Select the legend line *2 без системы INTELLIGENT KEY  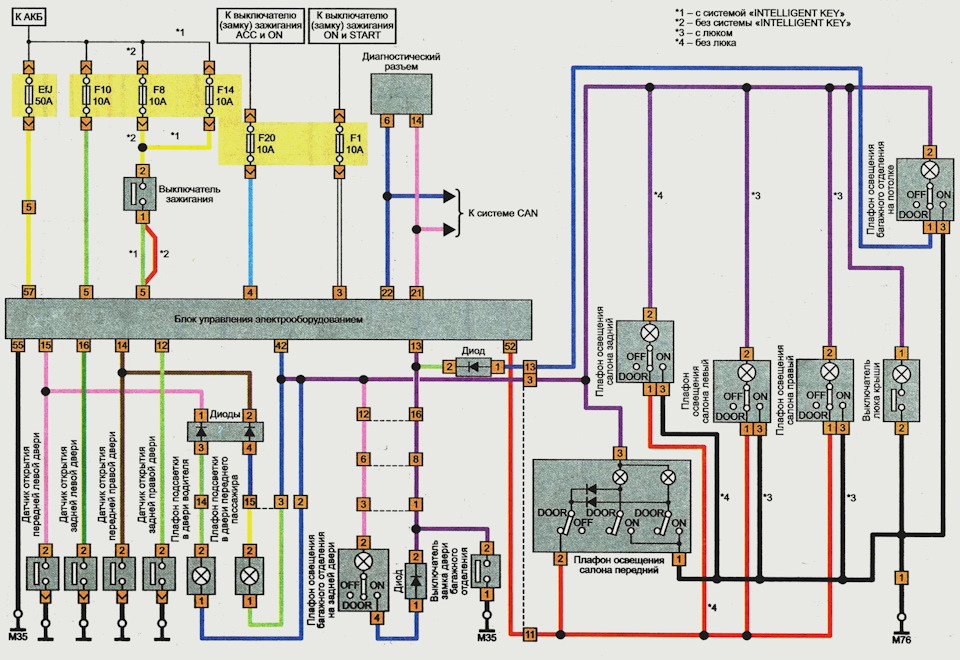click(763, 23)
